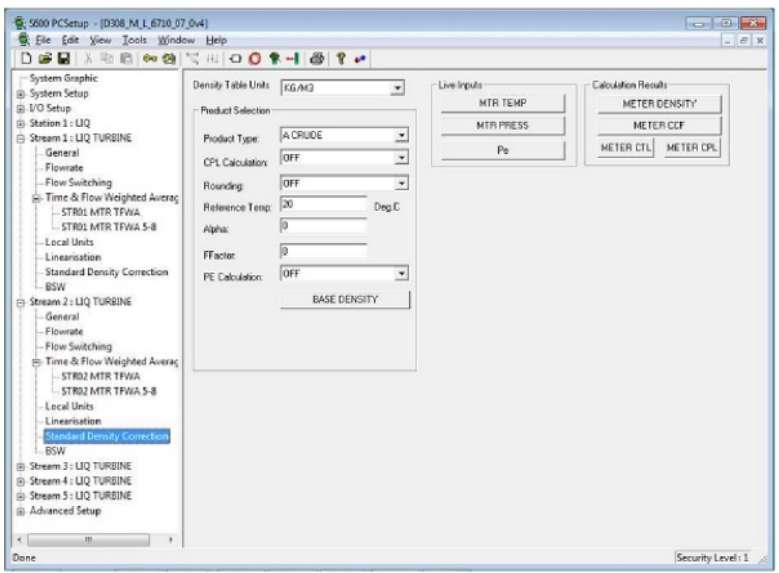Click the Reference Temp input field
This screenshot has width=779, height=573.
coord(323,204)
